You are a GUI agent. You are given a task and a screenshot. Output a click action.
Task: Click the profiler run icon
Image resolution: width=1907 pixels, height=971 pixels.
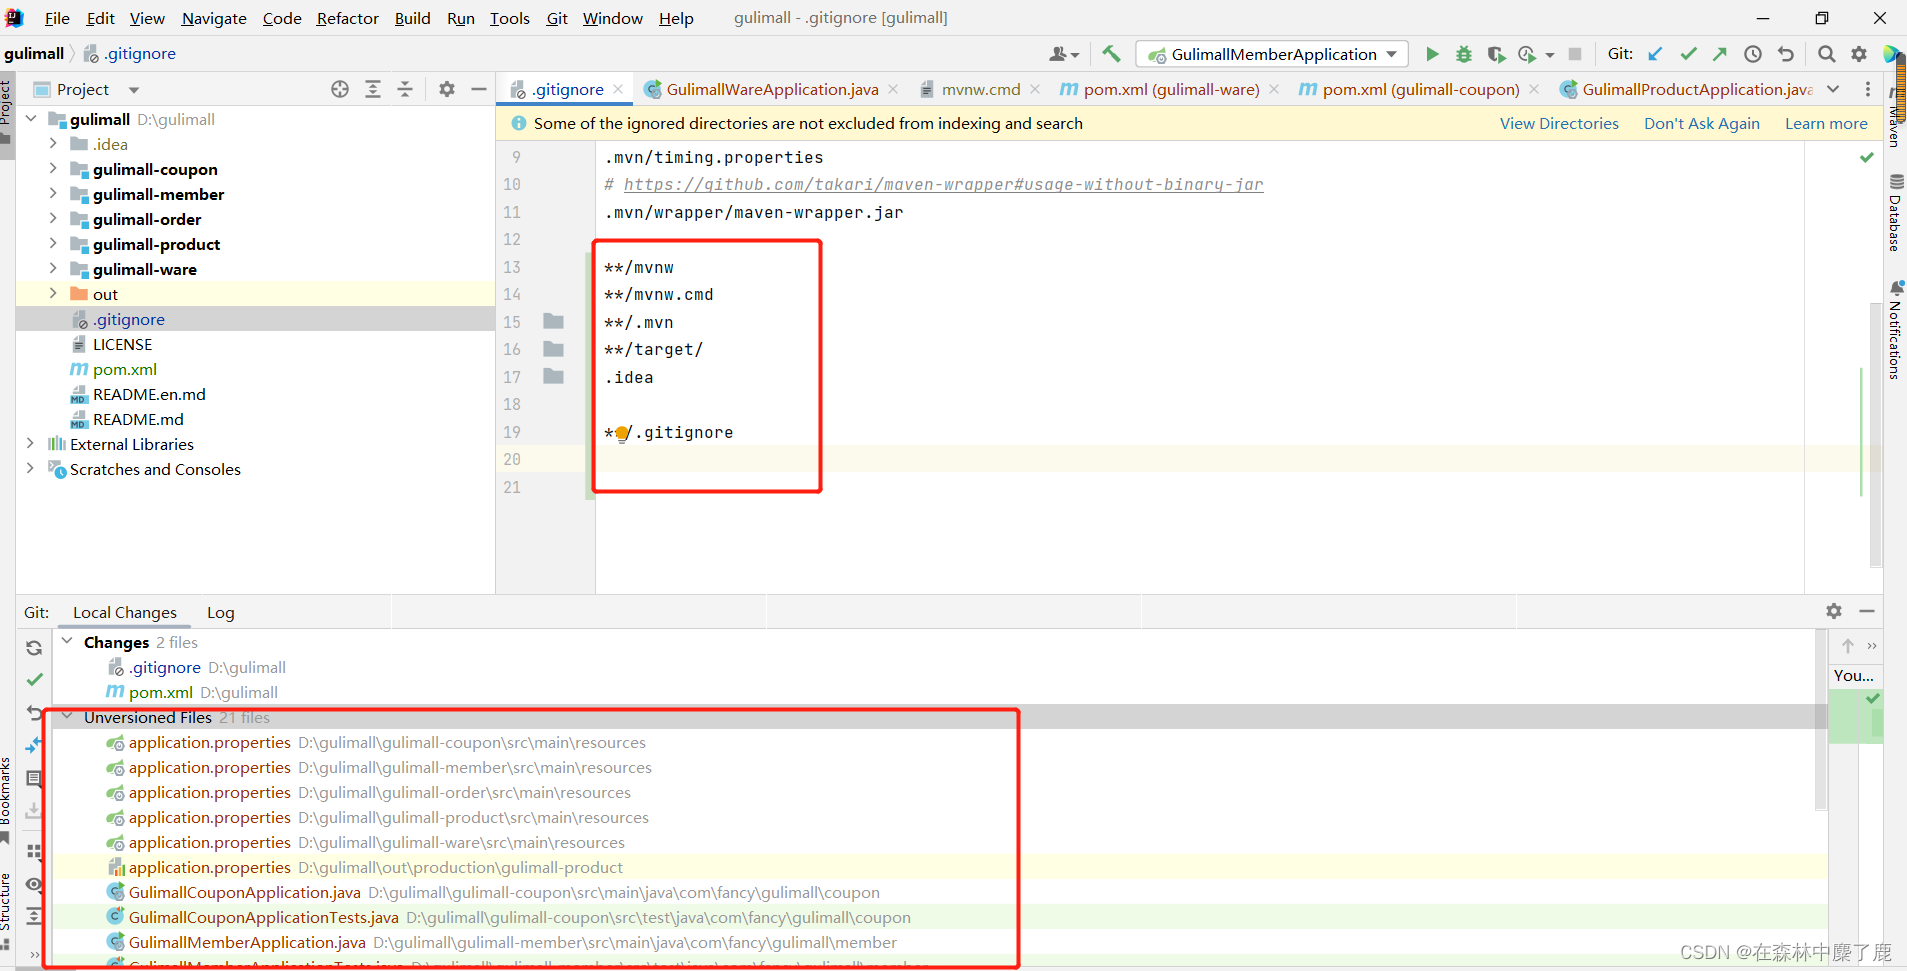(x=1527, y=54)
